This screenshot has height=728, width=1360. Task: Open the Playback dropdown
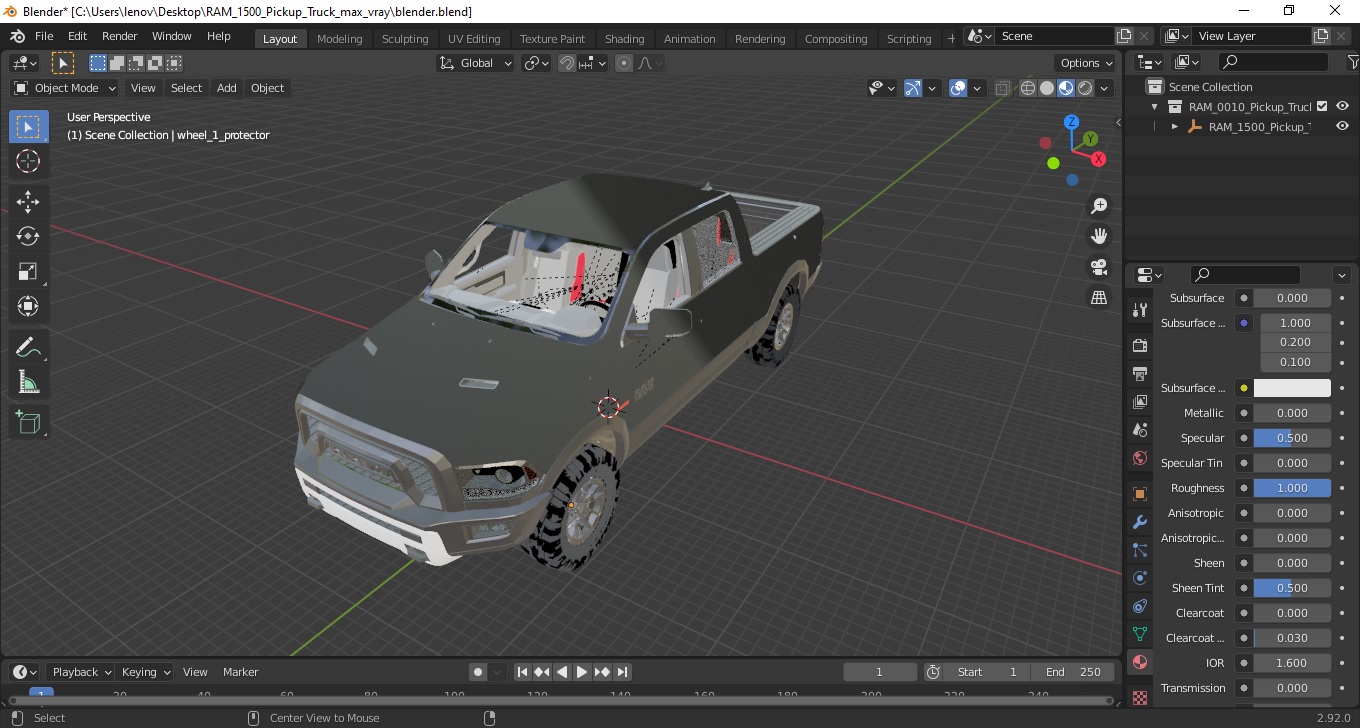pos(82,672)
